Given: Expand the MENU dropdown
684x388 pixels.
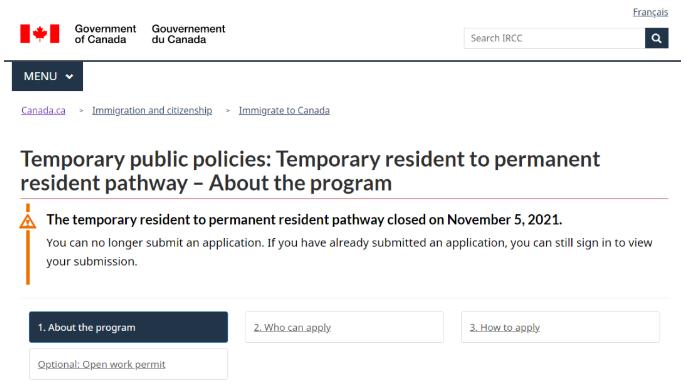Looking at the screenshot, I should (x=48, y=76).
